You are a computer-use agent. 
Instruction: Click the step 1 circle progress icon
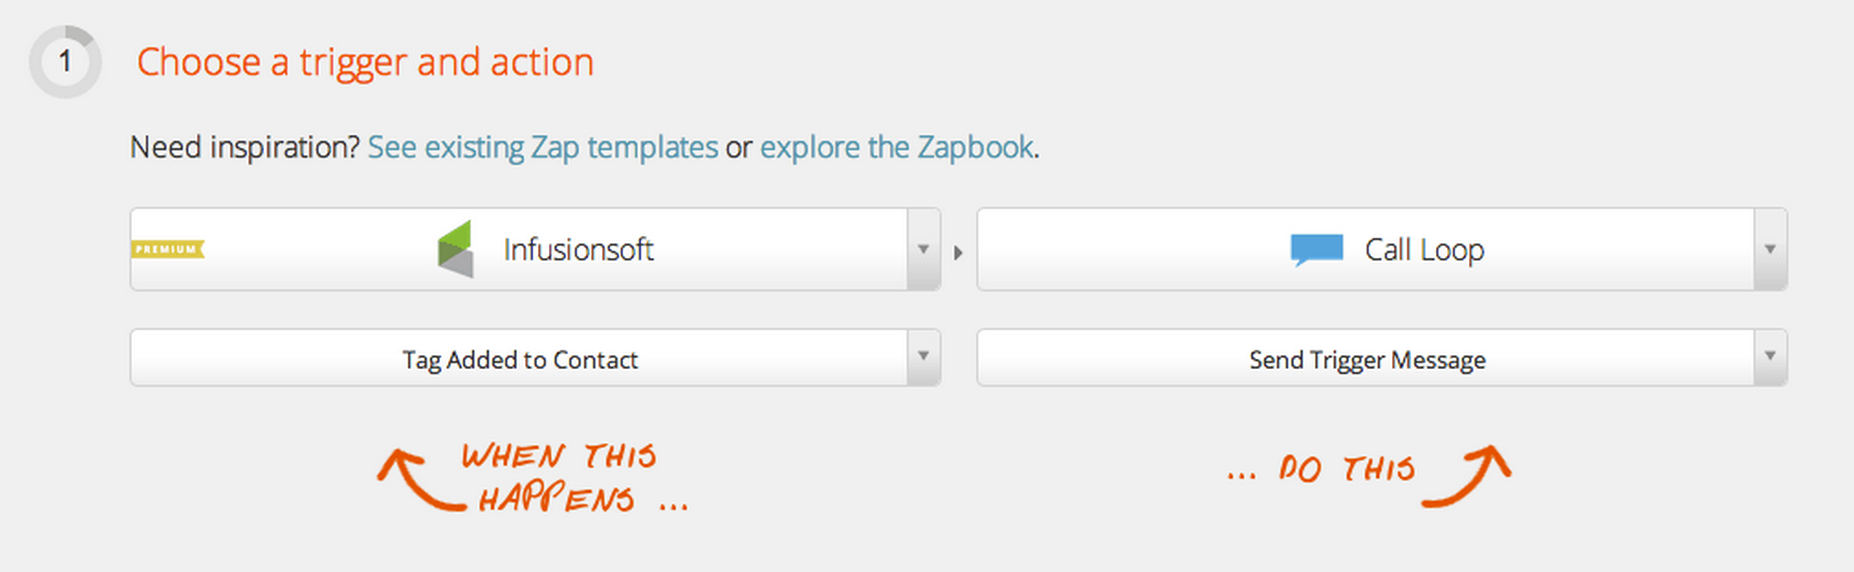click(x=65, y=62)
